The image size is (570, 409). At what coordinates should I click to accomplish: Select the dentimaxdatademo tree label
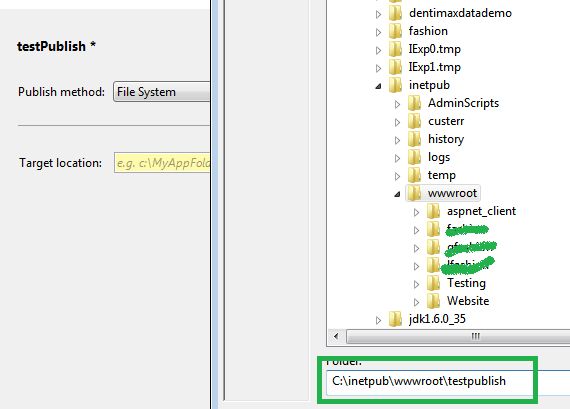pyautogui.click(x=460, y=13)
